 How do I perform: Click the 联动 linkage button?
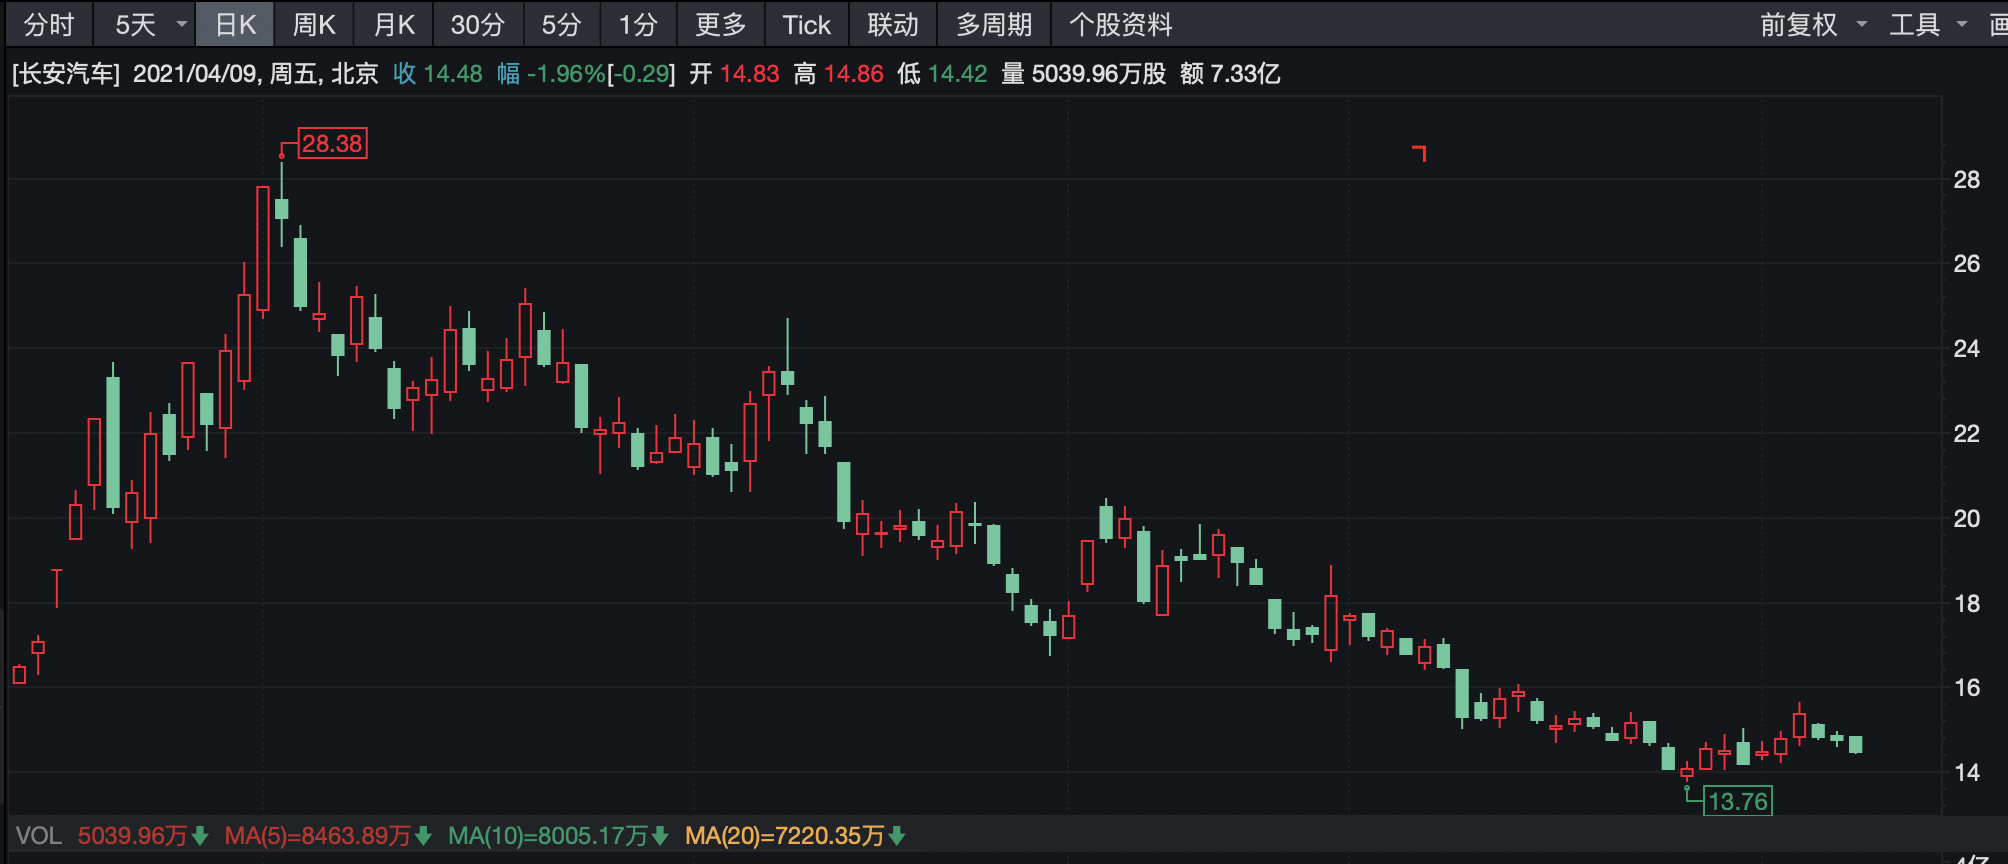tap(892, 24)
